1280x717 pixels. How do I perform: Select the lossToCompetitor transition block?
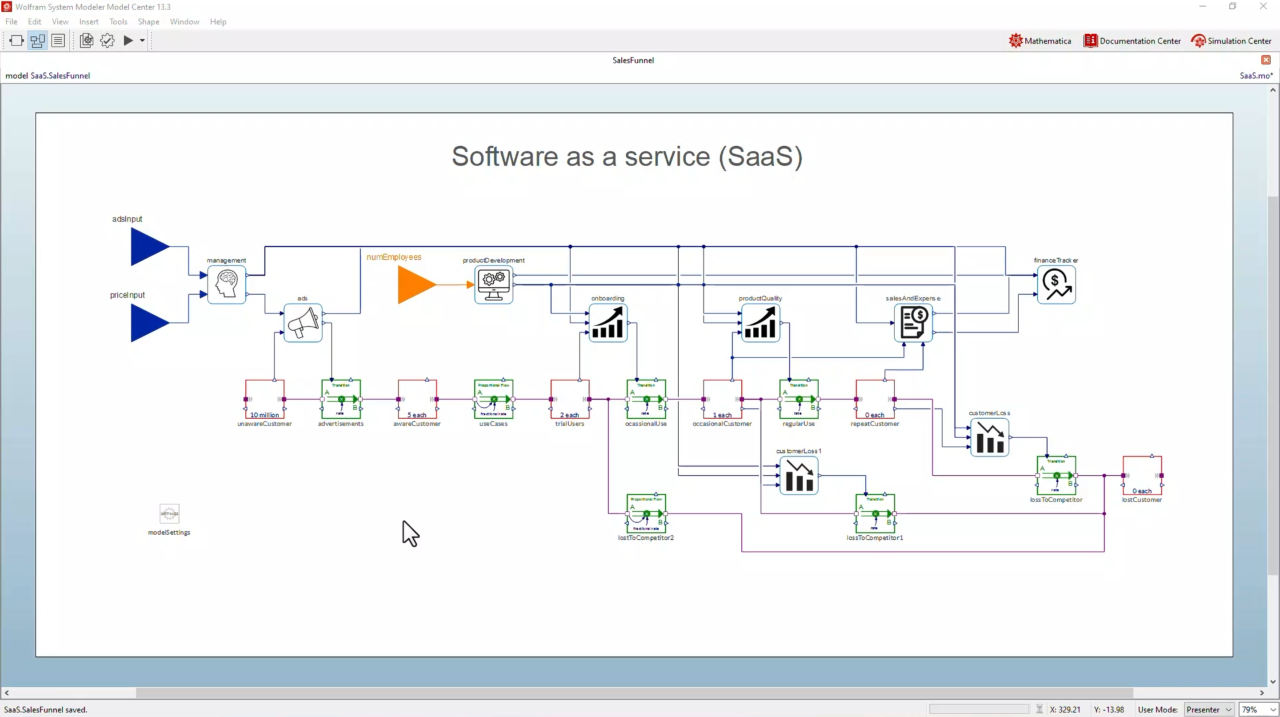[x=1056, y=476]
